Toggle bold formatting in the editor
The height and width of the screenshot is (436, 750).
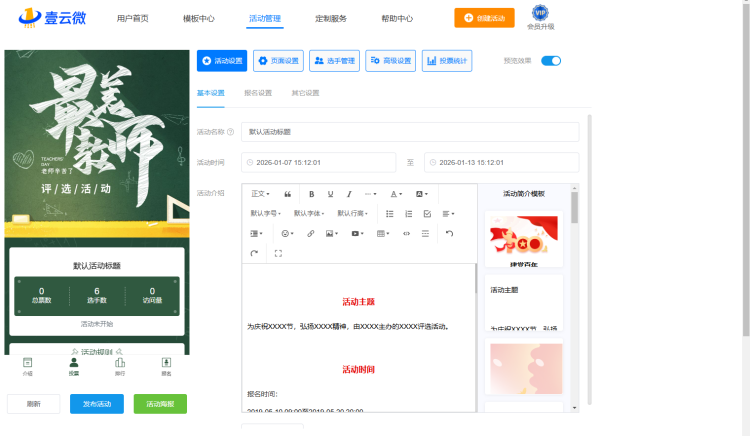point(312,193)
